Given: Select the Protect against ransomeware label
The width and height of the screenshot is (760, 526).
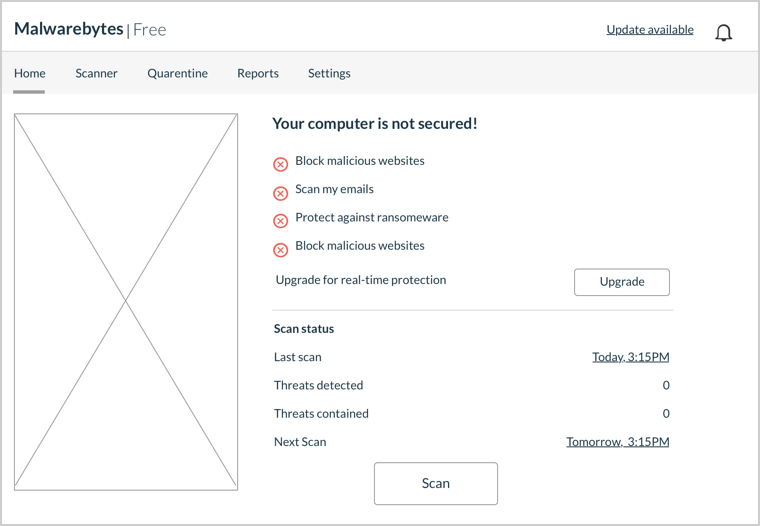Looking at the screenshot, I should tap(372, 218).
